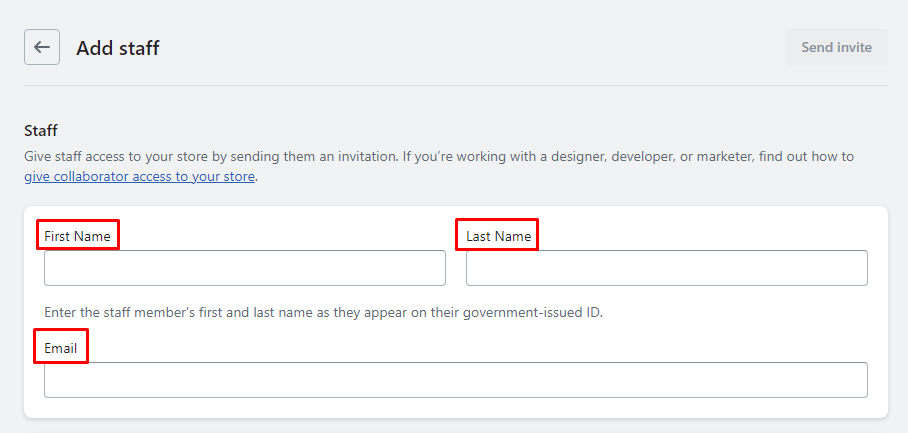Click the divider line below the page header
The image size is (908, 433).
(x=455, y=86)
